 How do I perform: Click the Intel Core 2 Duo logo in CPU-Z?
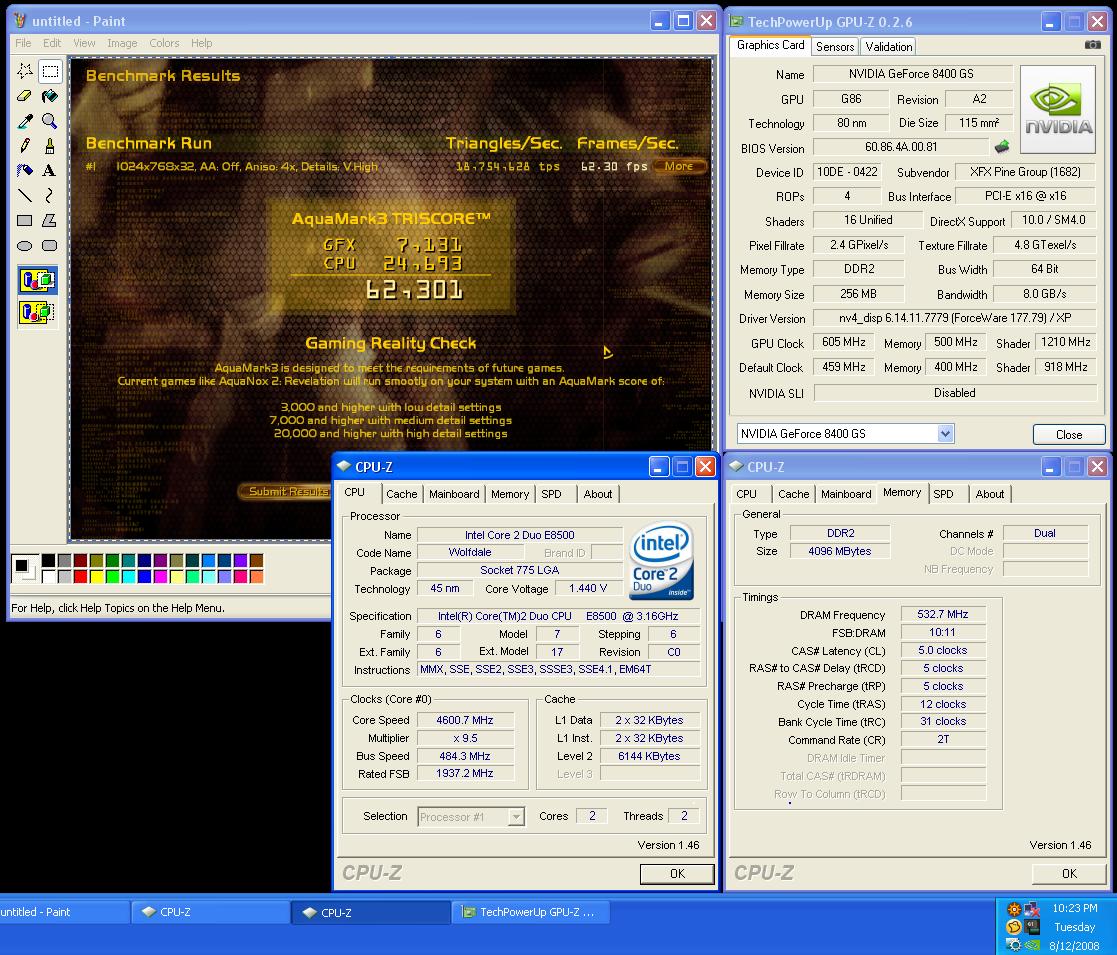(x=662, y=560)
